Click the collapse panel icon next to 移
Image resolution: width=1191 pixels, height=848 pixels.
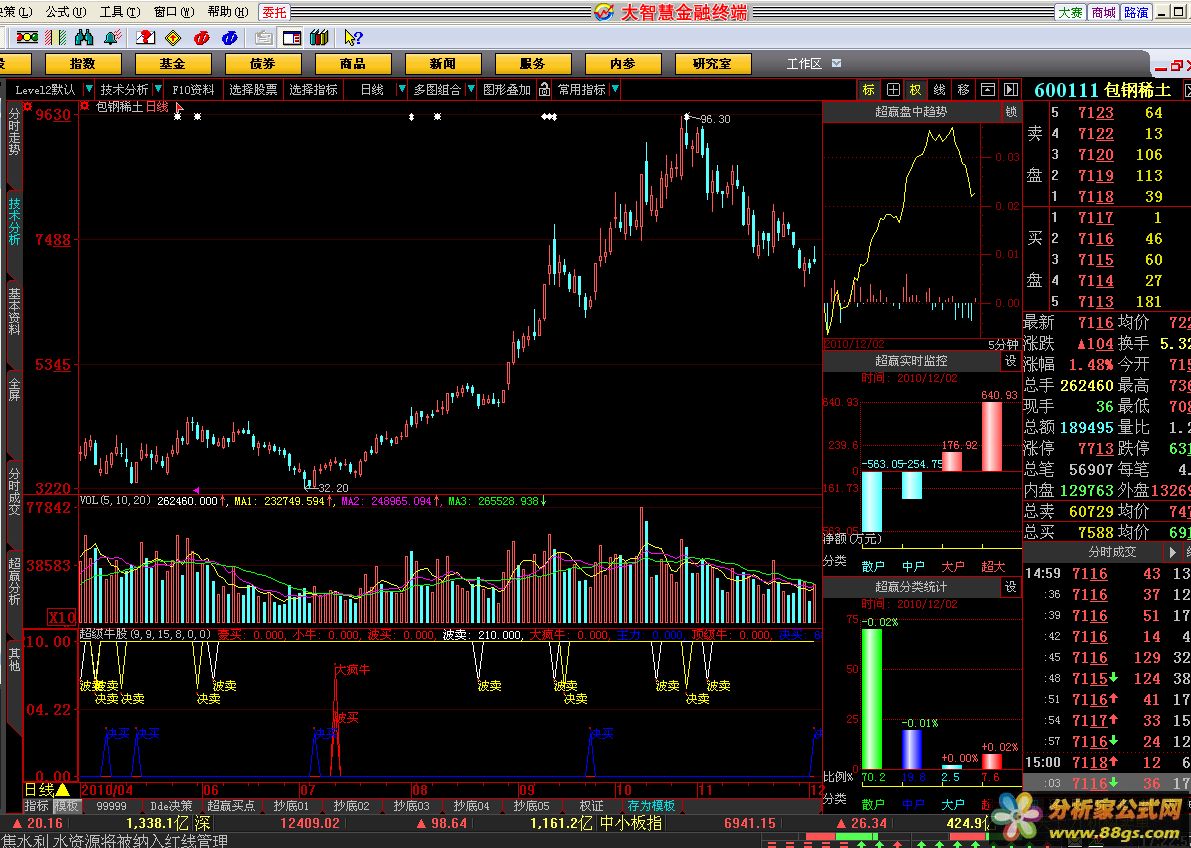(x=987, y=90)
